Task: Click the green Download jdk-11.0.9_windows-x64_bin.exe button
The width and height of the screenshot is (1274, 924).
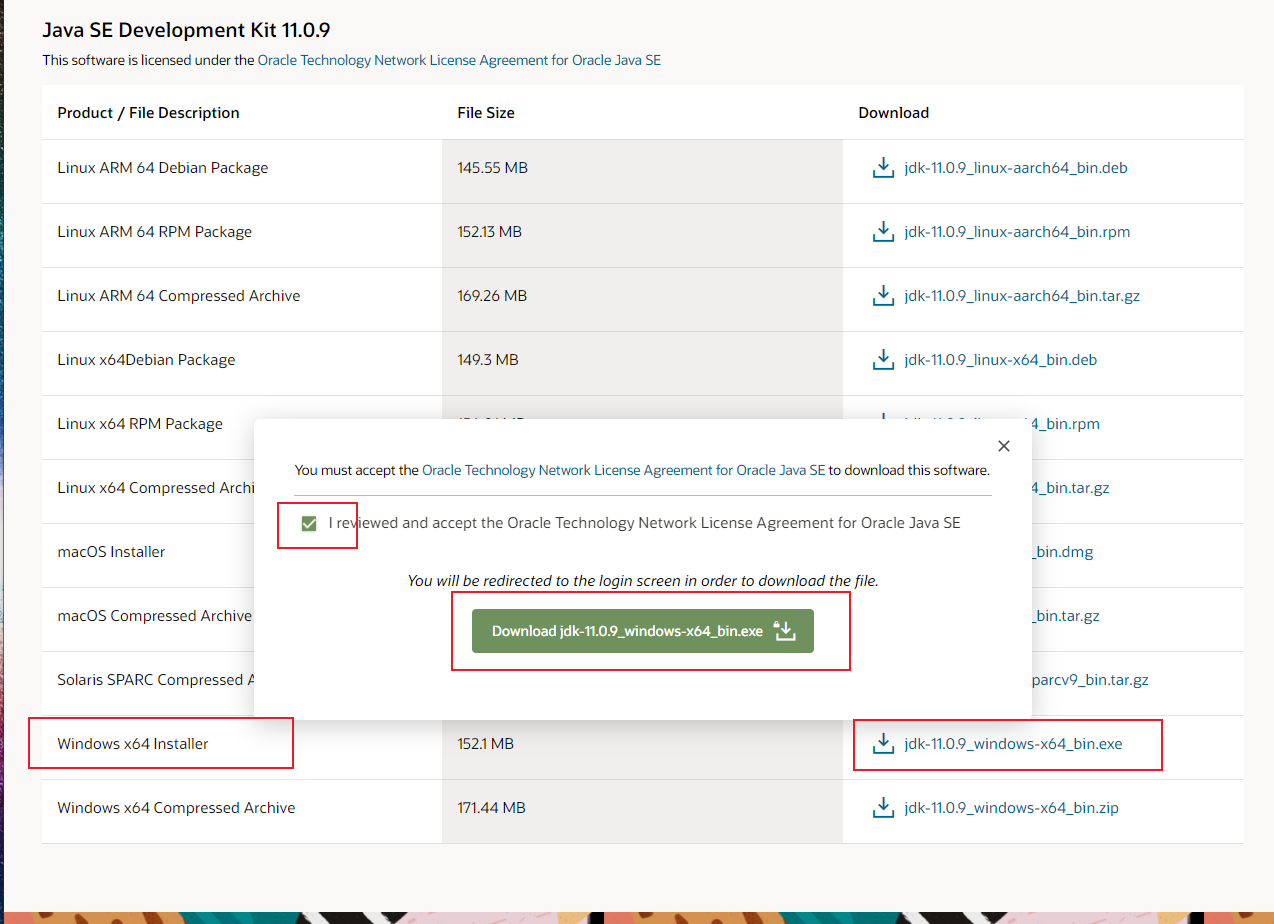Action: click(643, 631)
